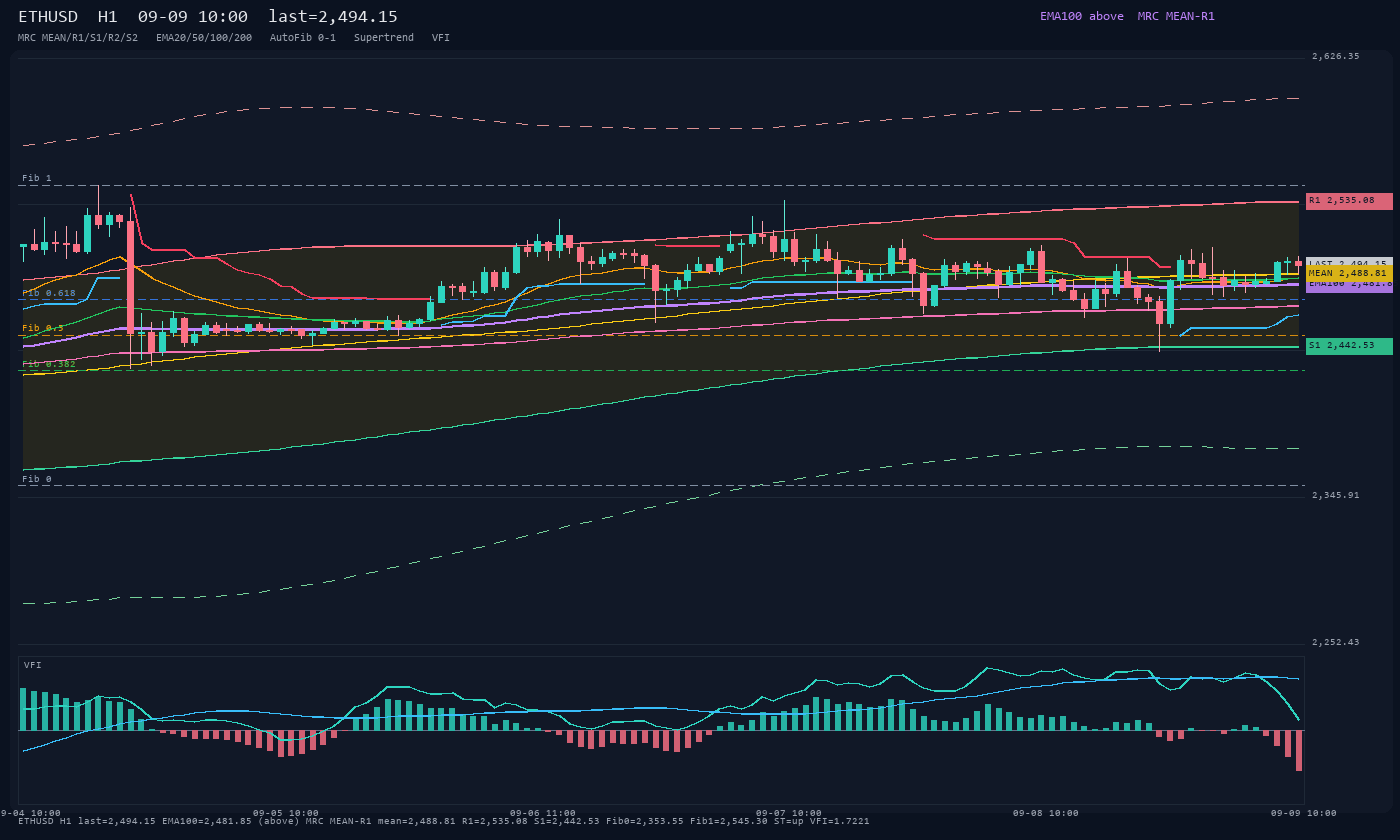Select the AutoFib 0-1 legend entry
The image size is (1400, 840).
coord(303,37)
